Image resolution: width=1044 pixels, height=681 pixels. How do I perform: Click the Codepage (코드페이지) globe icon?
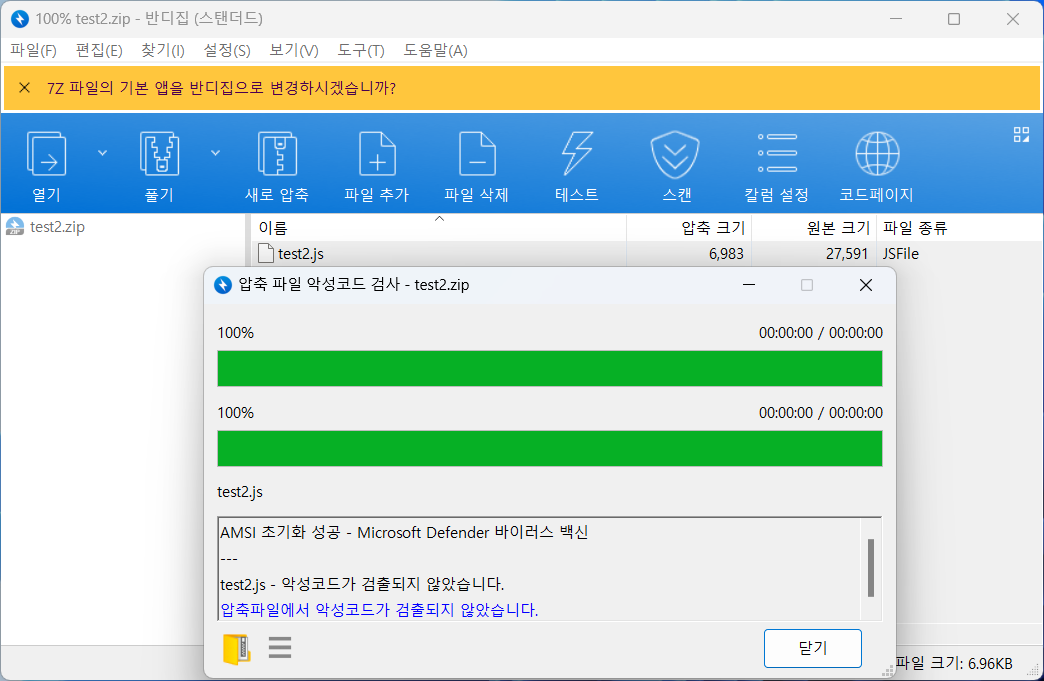click(876, 155)
